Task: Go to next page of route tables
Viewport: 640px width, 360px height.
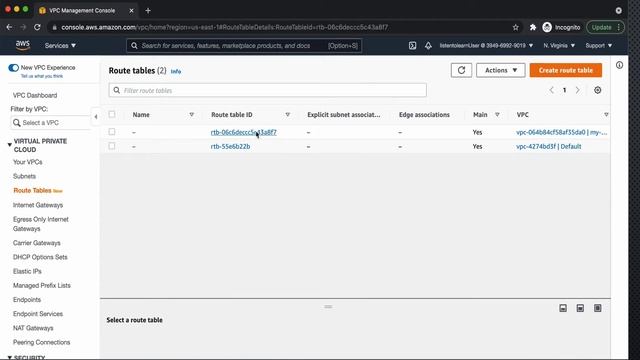Action: [x=578, y=90]
